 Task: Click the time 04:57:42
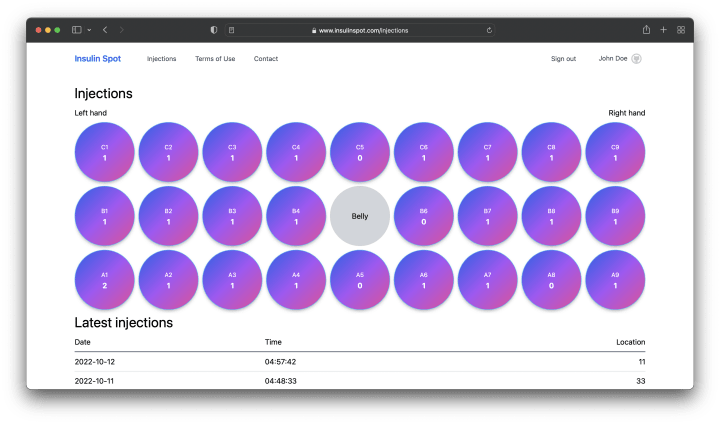click(280, 362)
